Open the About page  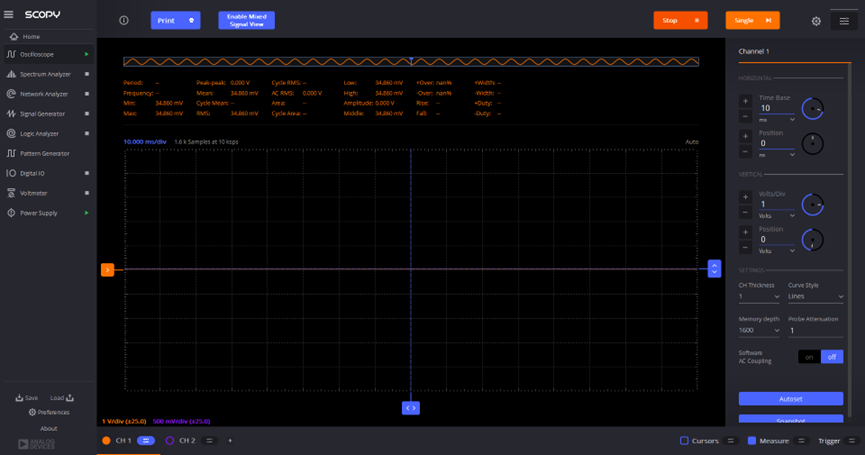click(49, 429)
